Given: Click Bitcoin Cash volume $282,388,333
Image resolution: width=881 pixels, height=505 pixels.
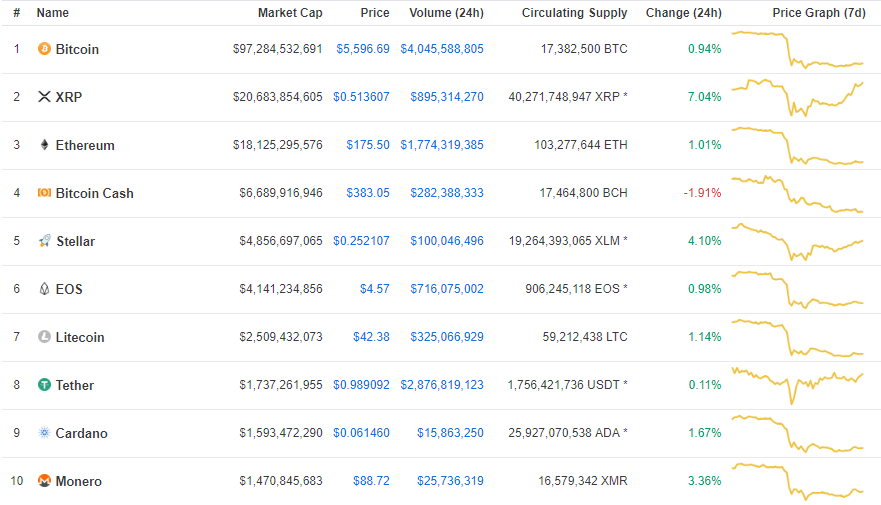Looking at the screenshot, I should coord(447,193).
